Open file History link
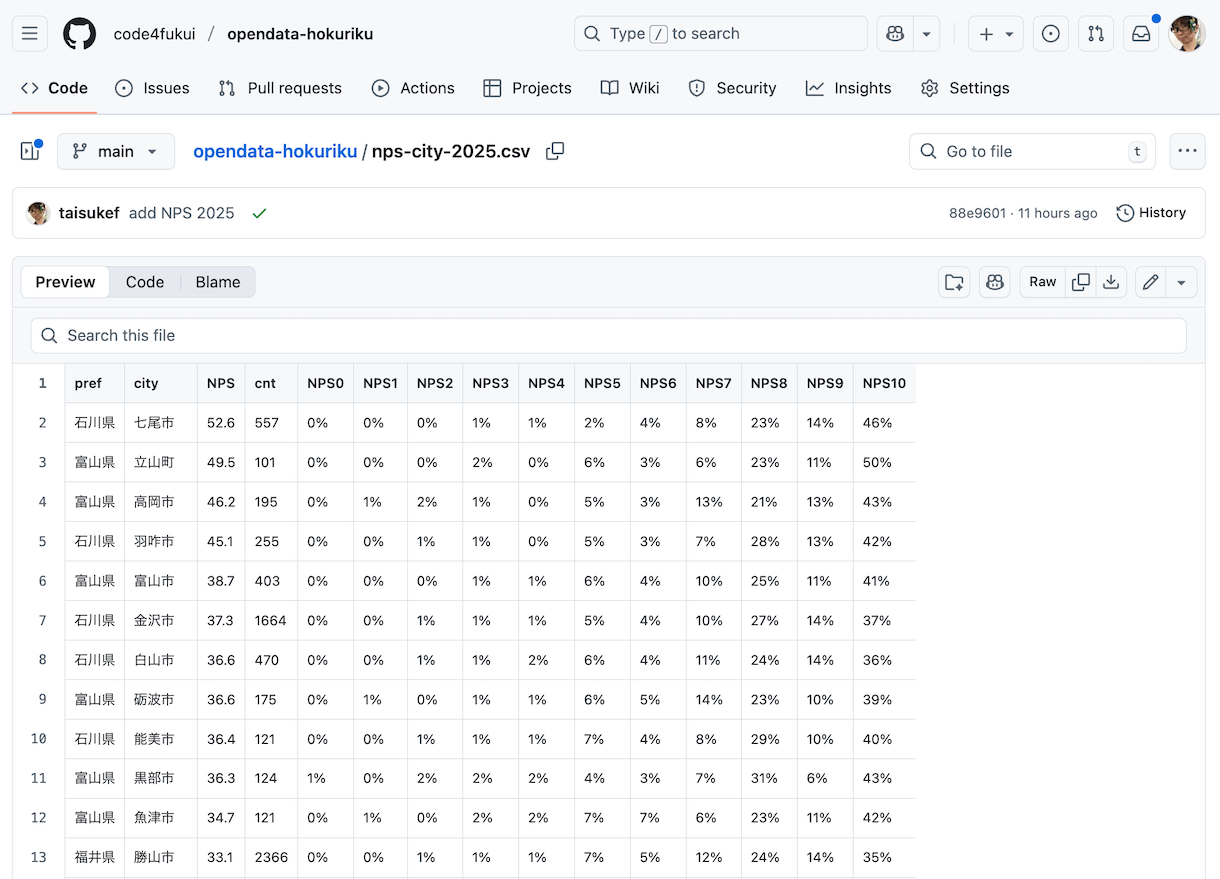Screen dimensions: 1220x879 coord(1151,213)
